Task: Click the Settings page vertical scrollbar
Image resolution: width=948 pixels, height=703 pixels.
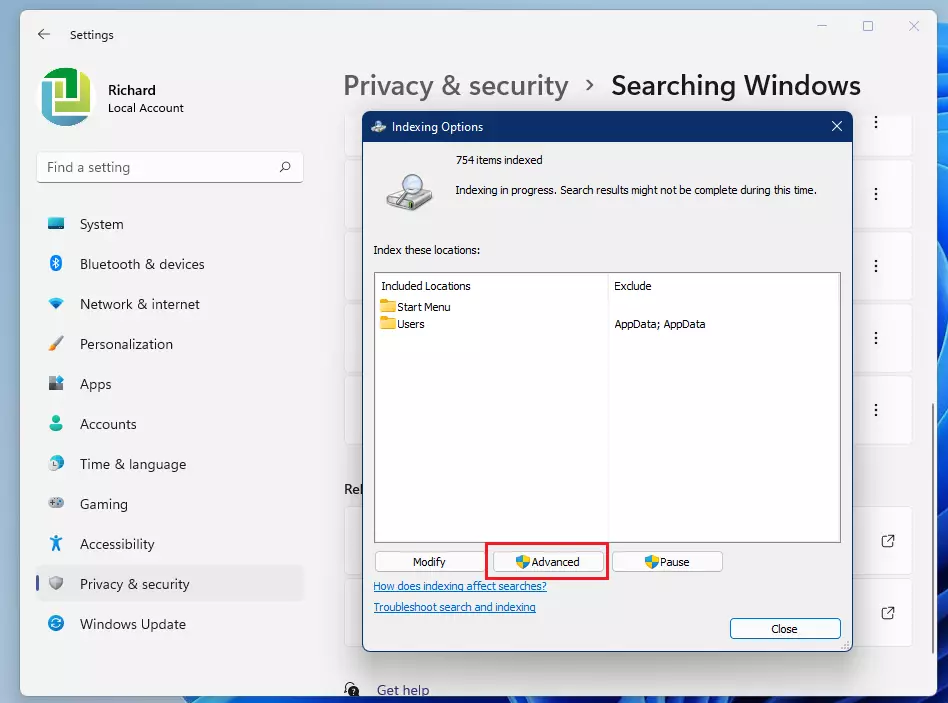Action: point(933,526)
